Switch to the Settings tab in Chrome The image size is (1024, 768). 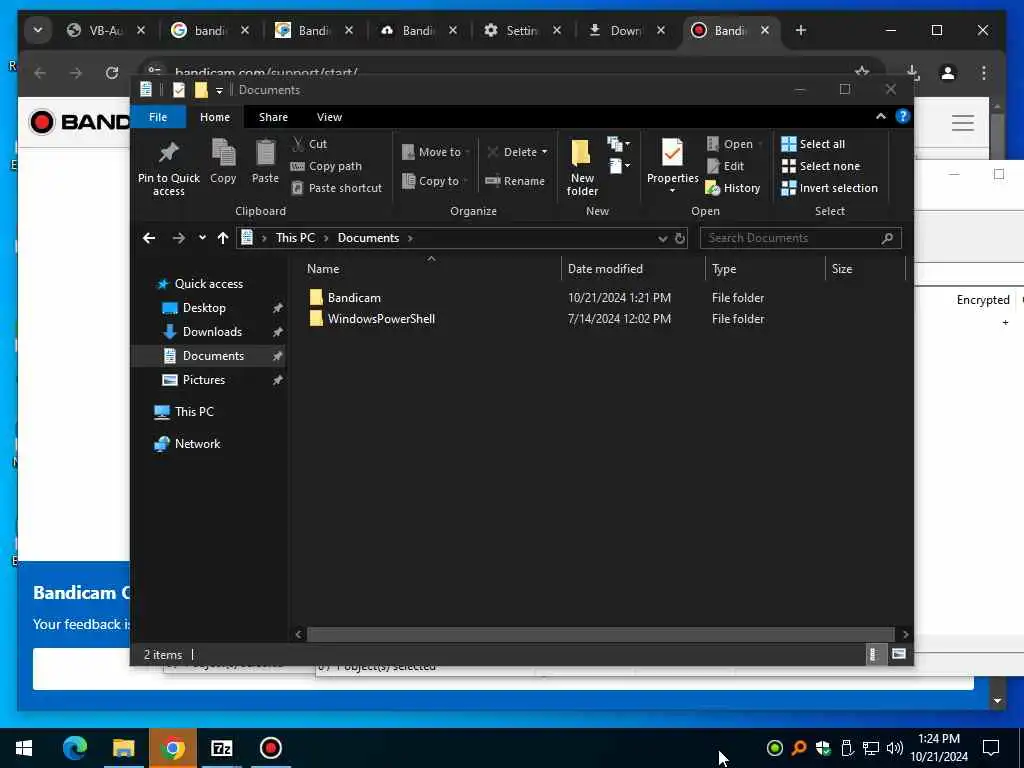(x=524, y=31)
